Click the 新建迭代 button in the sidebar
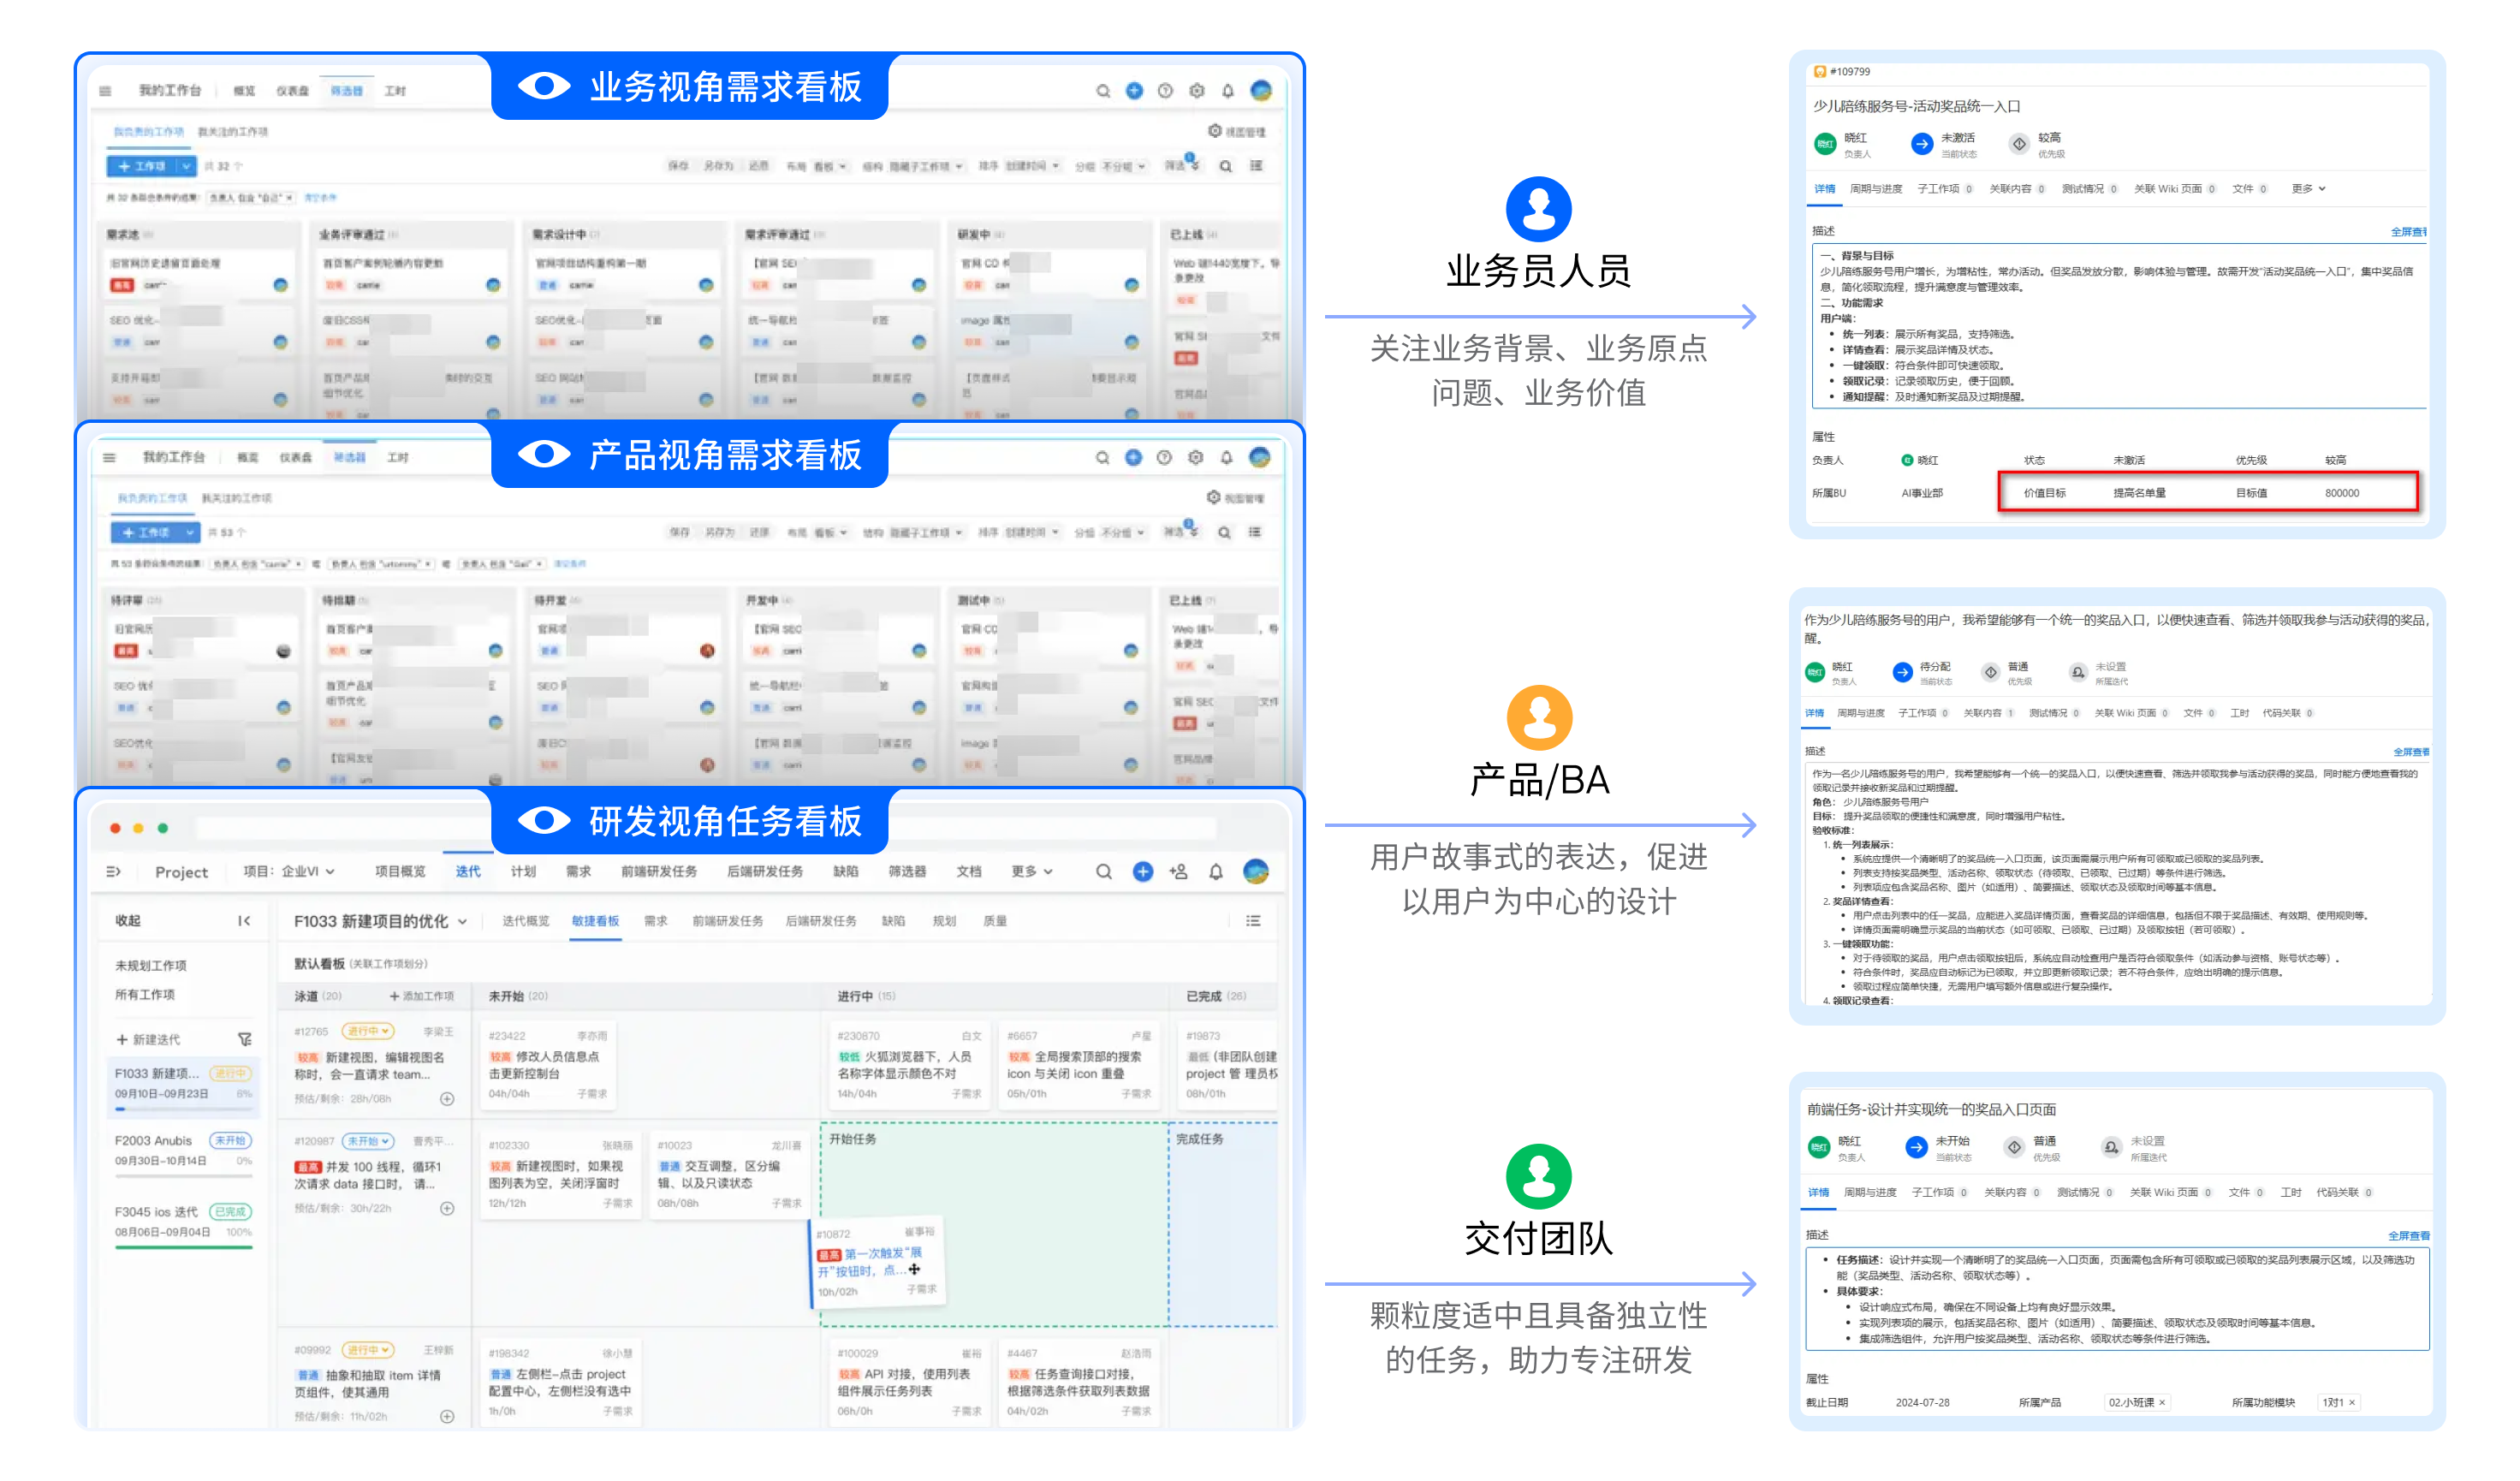The height and width of the screenshot is (1481, 2520). pyautogui.click(x=148, y=1039)
